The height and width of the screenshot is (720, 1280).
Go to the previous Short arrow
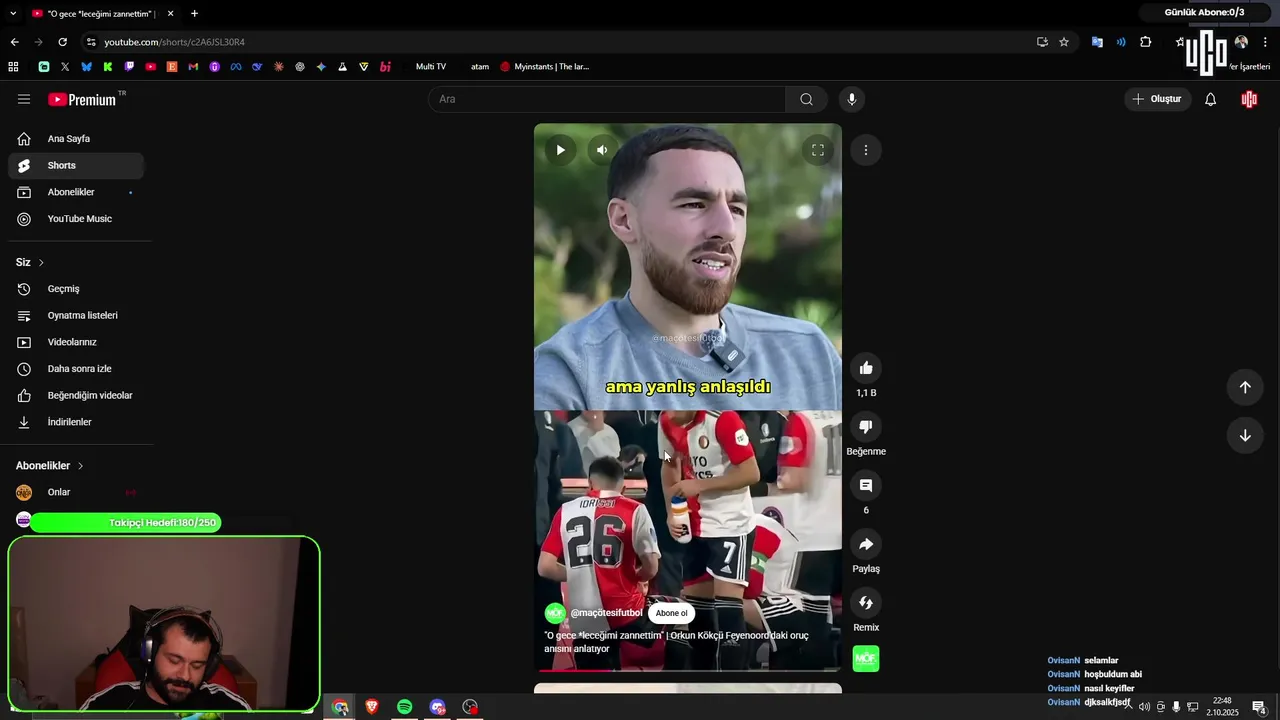[x=1245, y=387]
